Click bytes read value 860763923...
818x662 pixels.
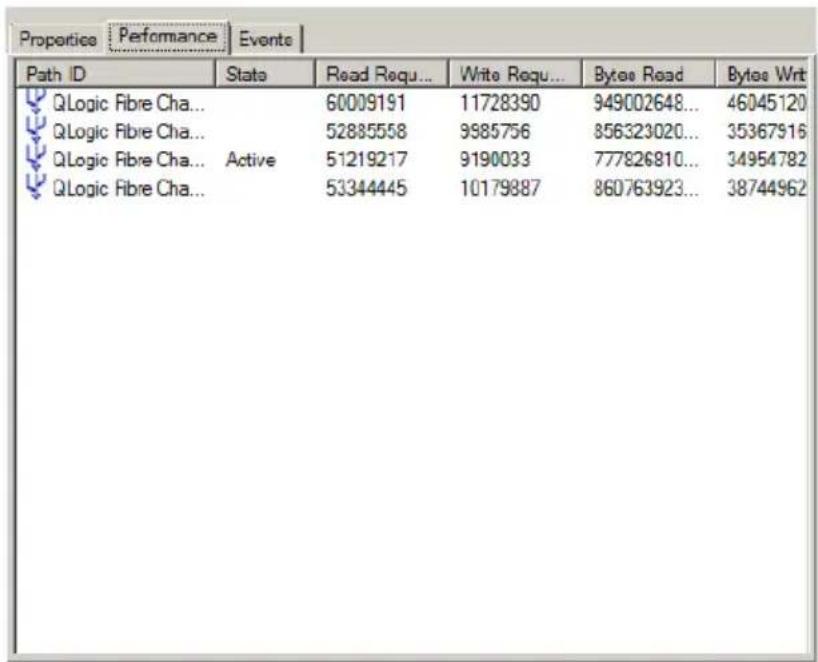tap(646, 188)
